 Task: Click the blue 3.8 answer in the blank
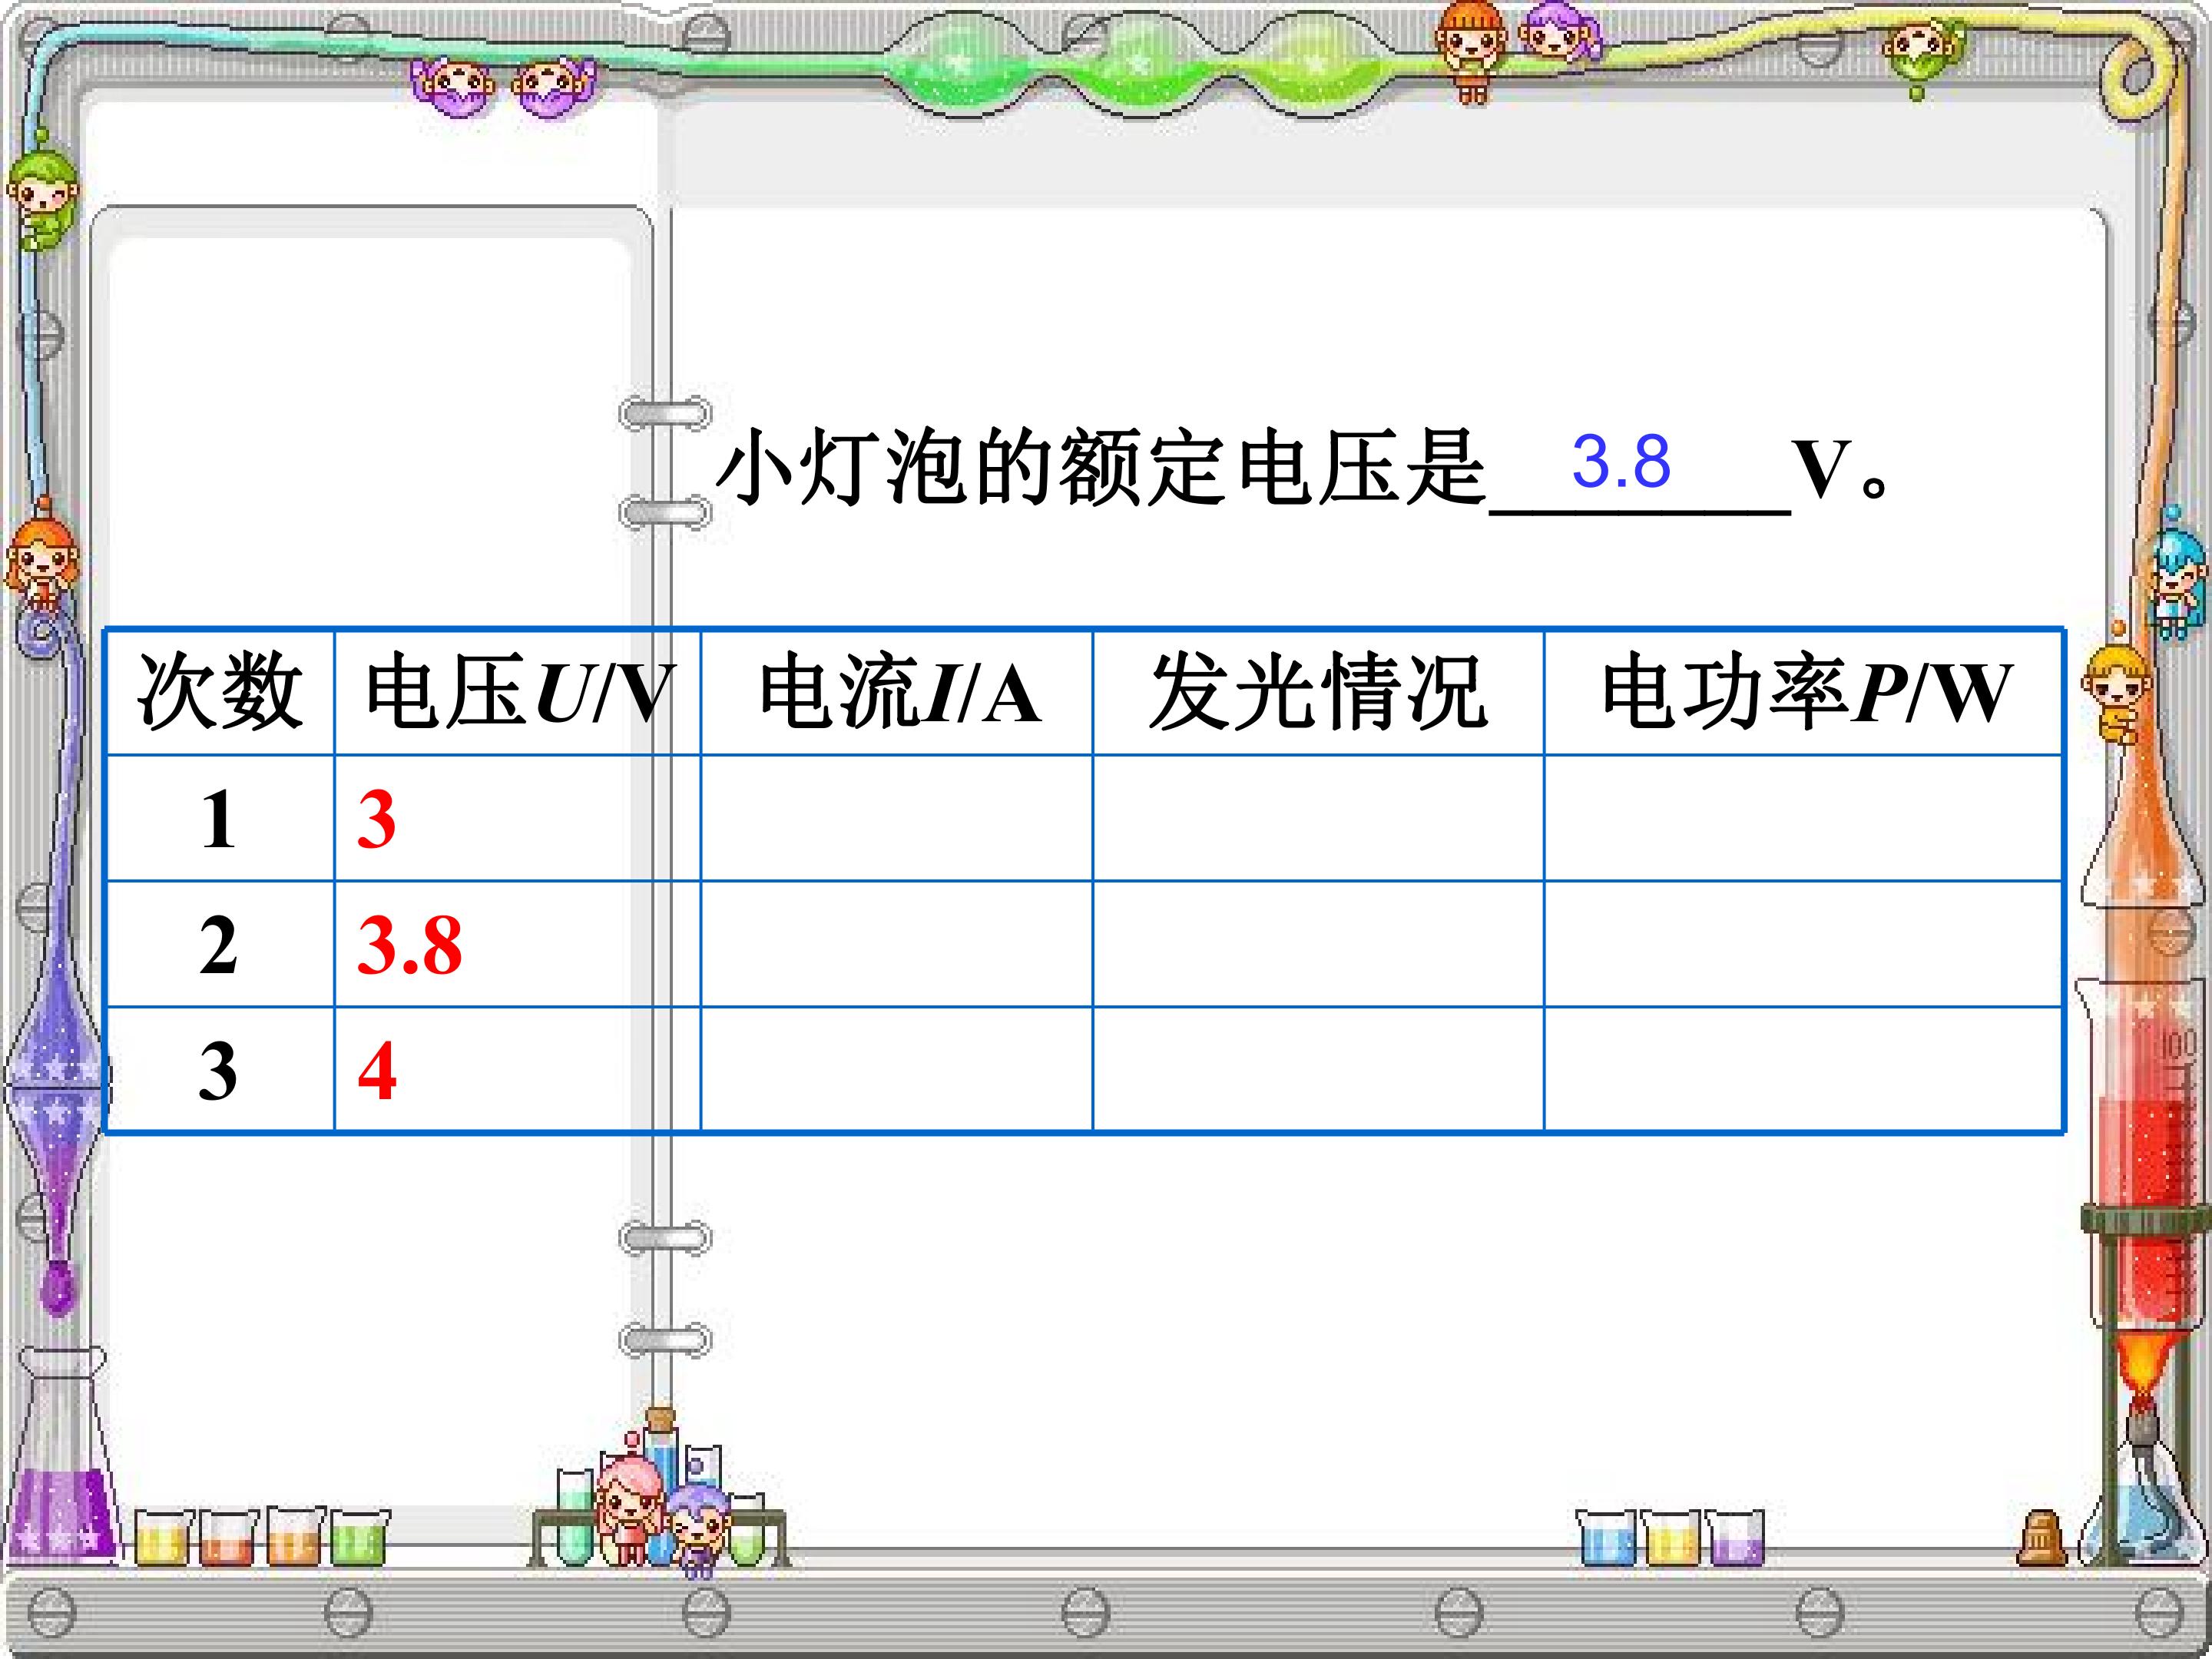pos(1621,462)
